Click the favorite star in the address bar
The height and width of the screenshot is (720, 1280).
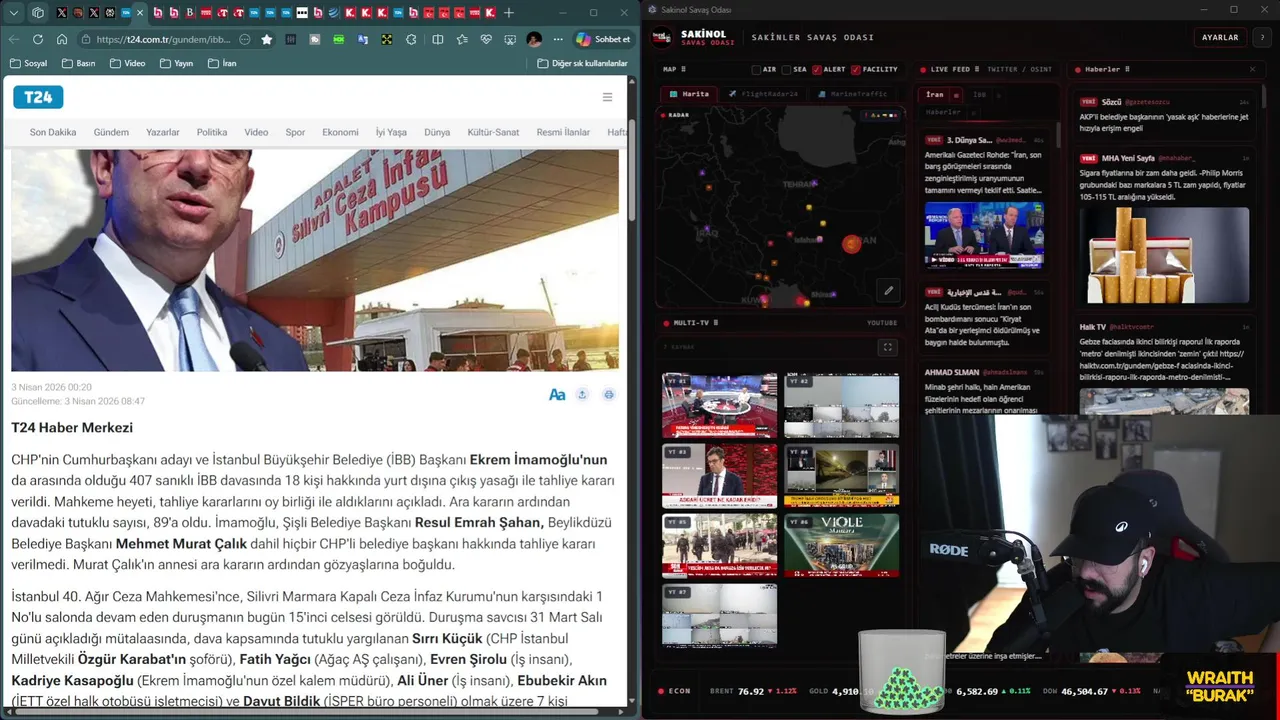(267, 39)
